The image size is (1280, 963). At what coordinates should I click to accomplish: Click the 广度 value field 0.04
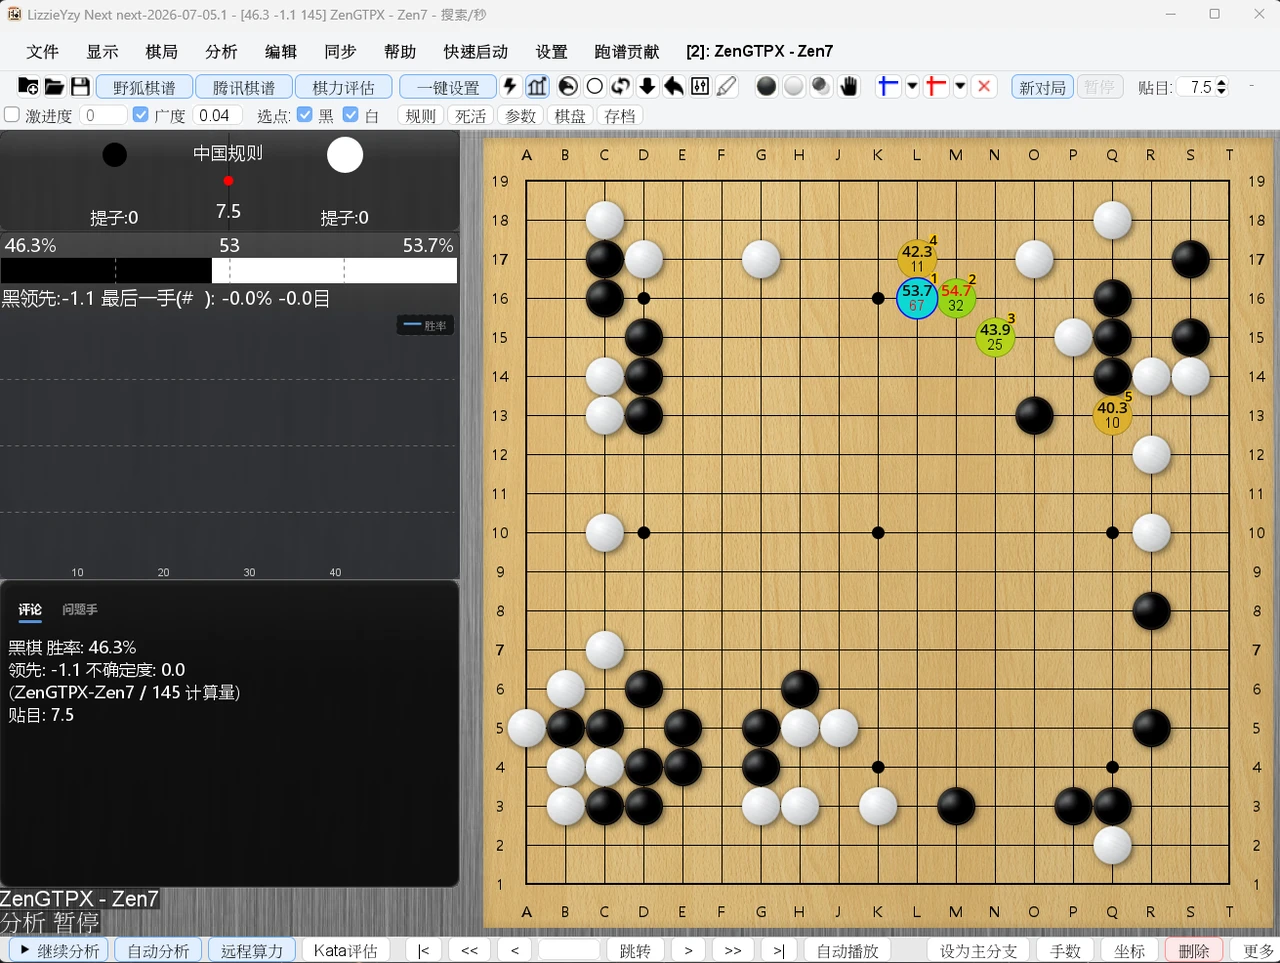click(x=216, y=115)
